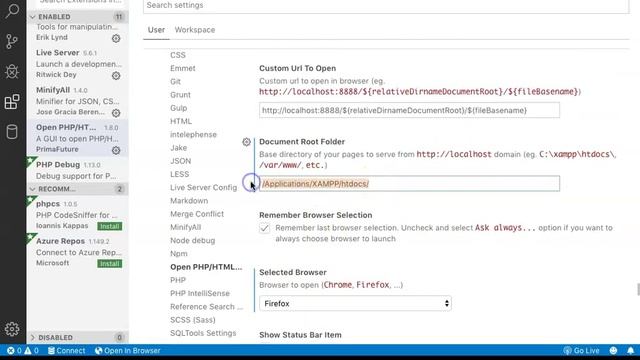Open Live Server extension in list

(x=78, y=64)
